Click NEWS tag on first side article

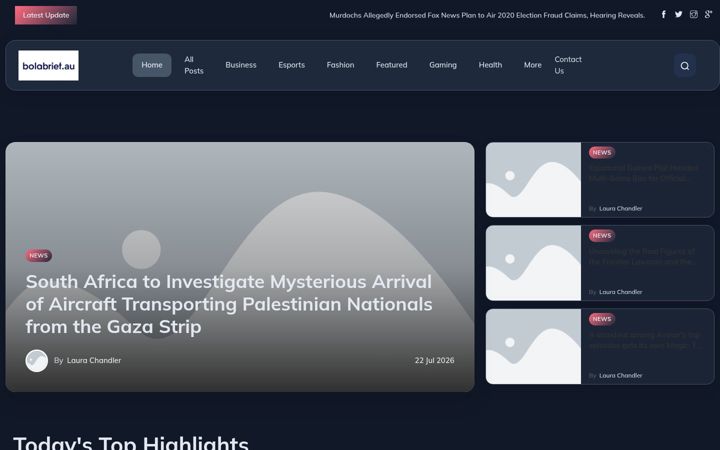click(x=602, y=152)
